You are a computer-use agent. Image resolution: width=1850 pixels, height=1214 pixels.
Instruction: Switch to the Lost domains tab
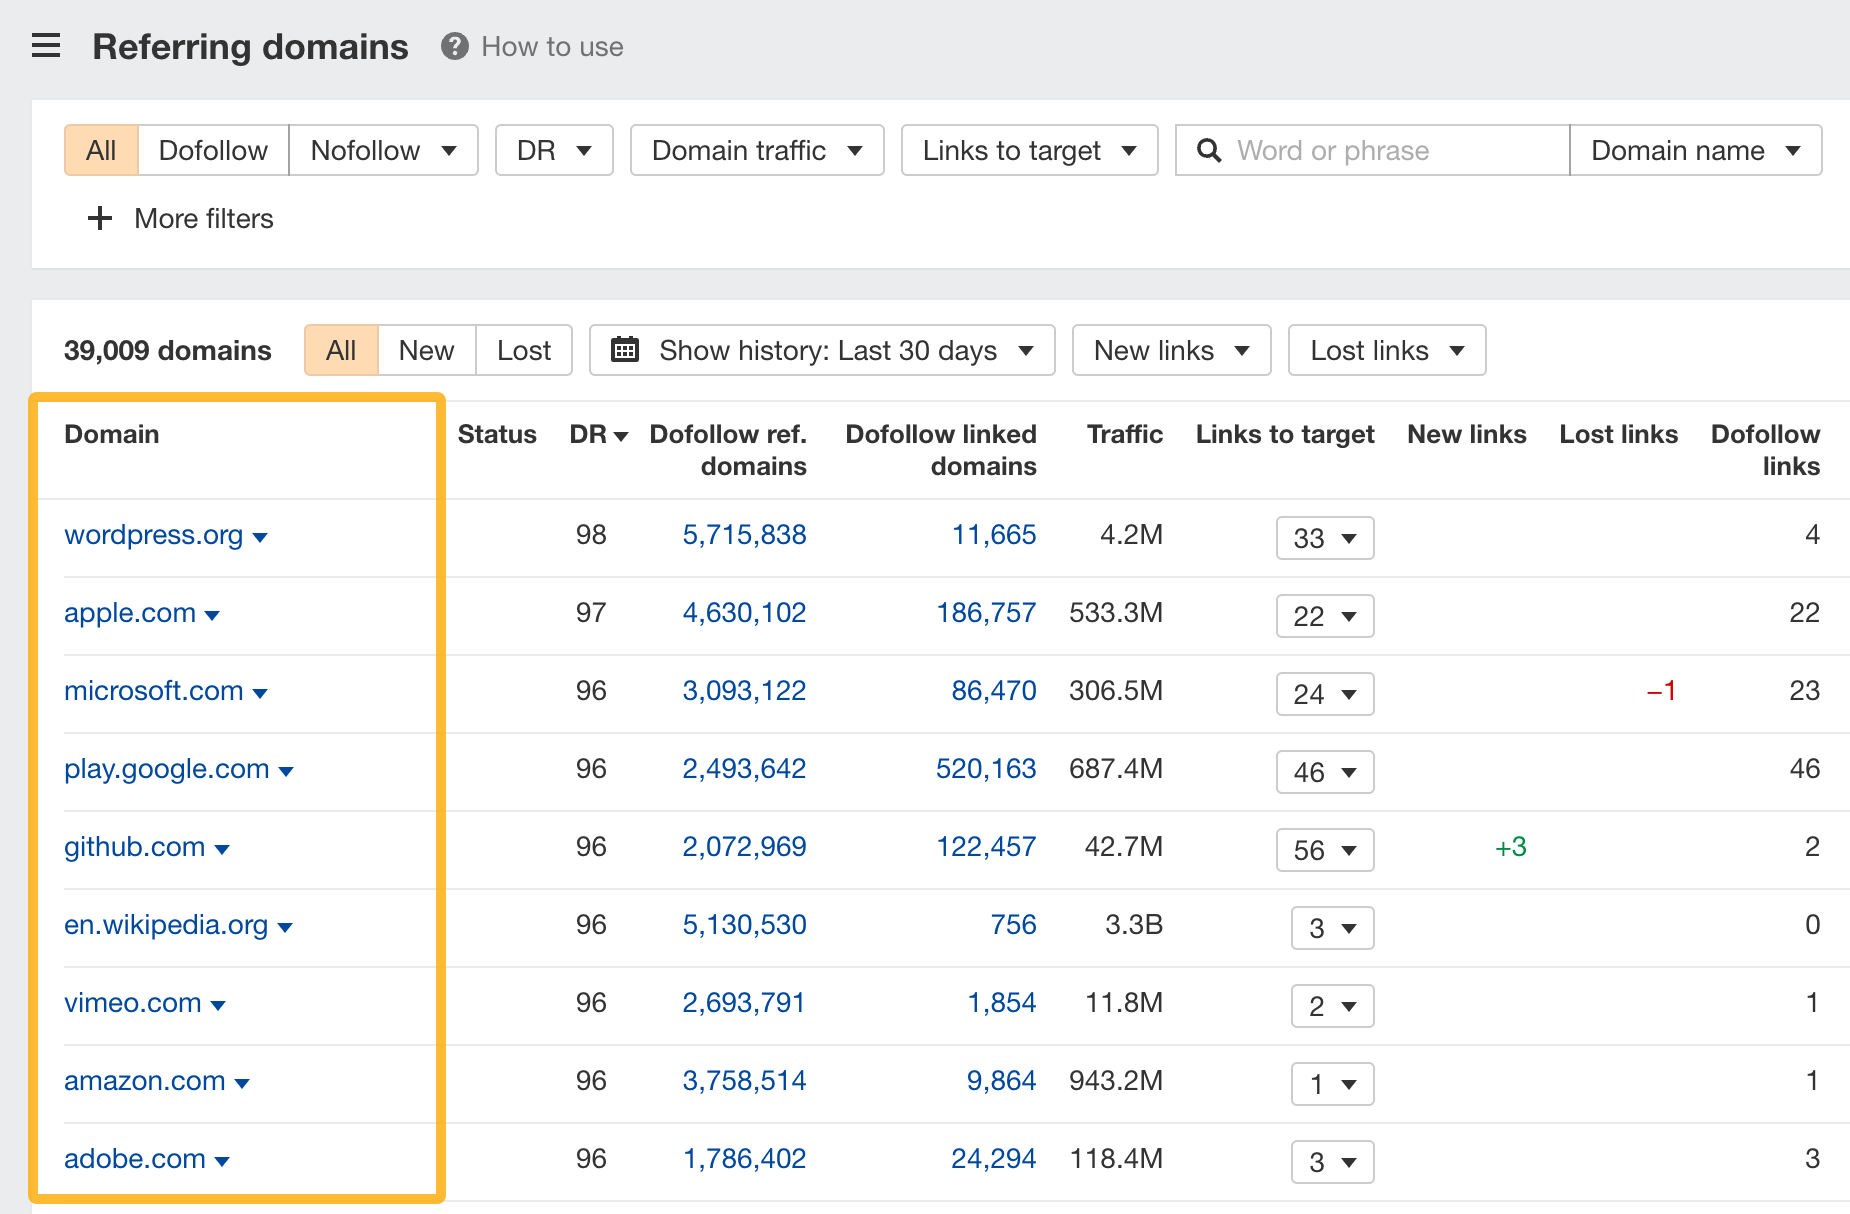[524, 350]
